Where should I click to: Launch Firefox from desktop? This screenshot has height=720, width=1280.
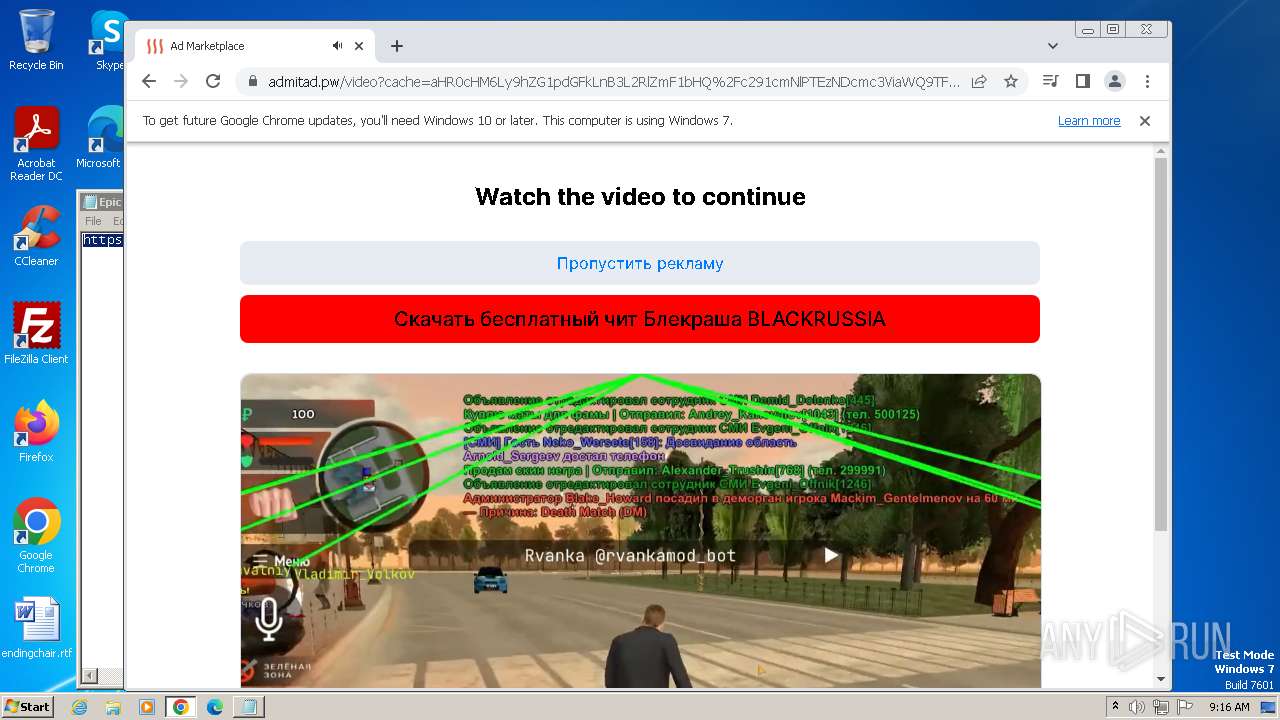(x=36, y=432)
